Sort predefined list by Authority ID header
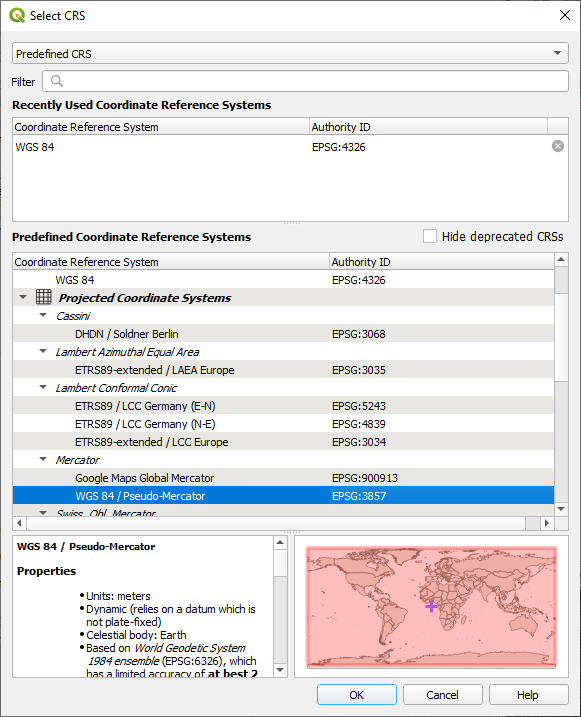This screenshot has width=581, height=717. tap(442, 262)
